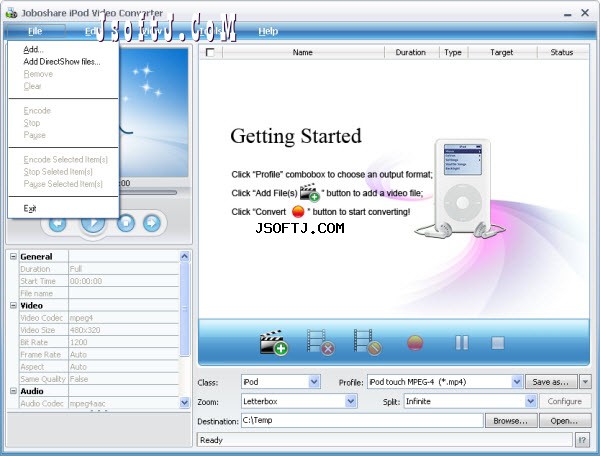
Task: Click the Video Codec value mpeg4
Action: 124,318
